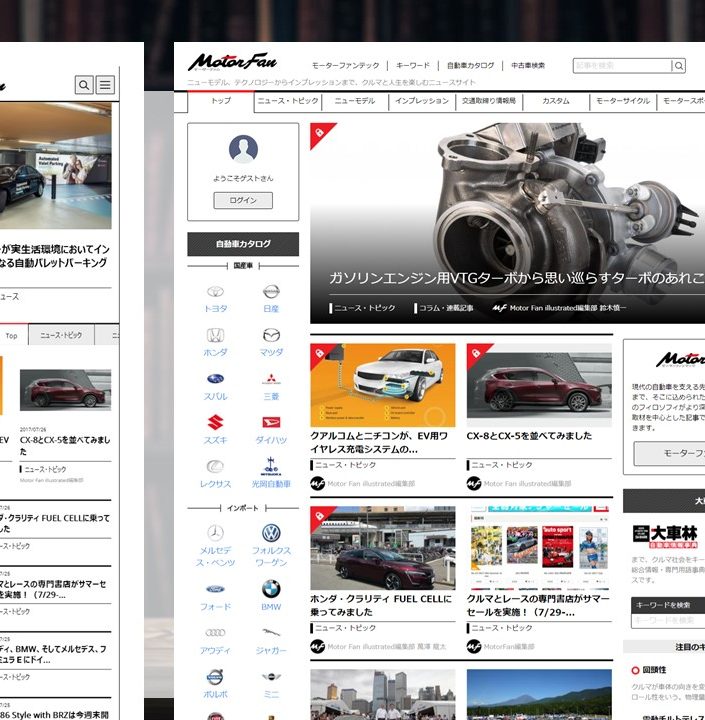Viewport: 705px width, 720px height.
Task: Open 自動車カタログ header link
Action: [470, 66]
